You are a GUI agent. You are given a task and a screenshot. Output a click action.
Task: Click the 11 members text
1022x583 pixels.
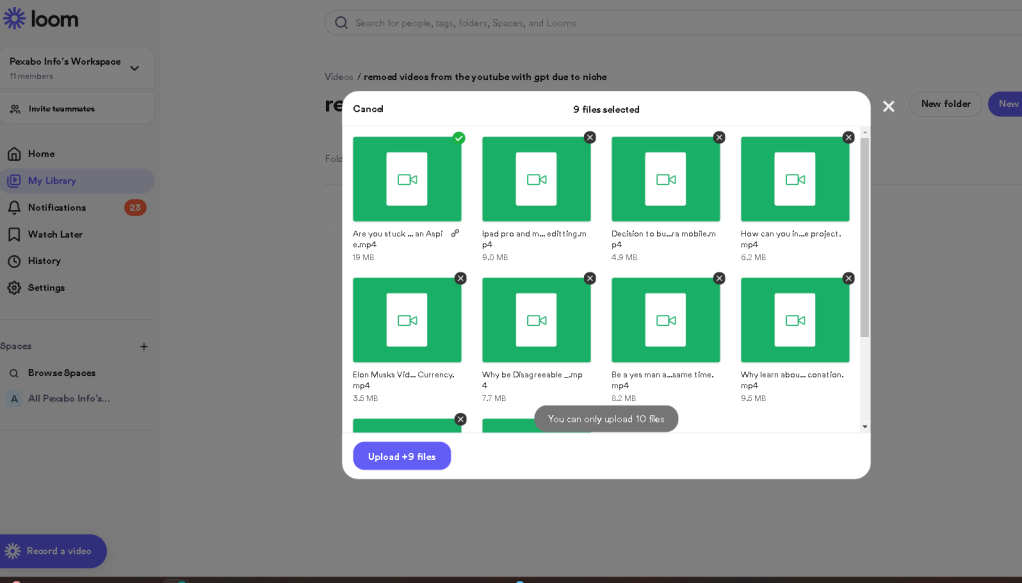(x=31, y=76)
